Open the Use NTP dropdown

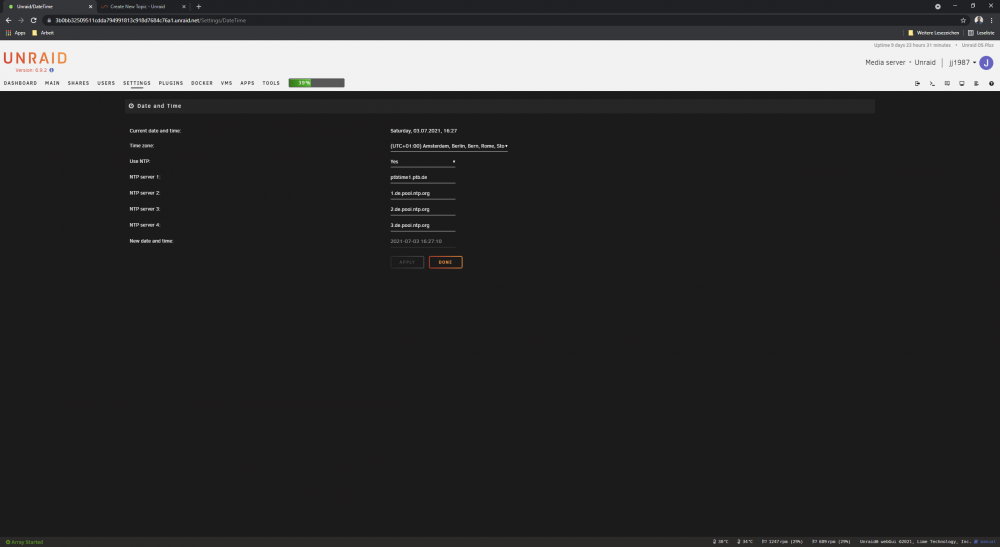click(423, 161)
